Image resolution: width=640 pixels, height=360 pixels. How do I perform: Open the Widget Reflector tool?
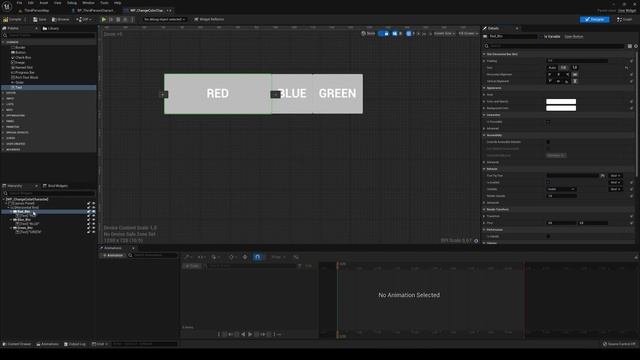click(x=209, y=19)
